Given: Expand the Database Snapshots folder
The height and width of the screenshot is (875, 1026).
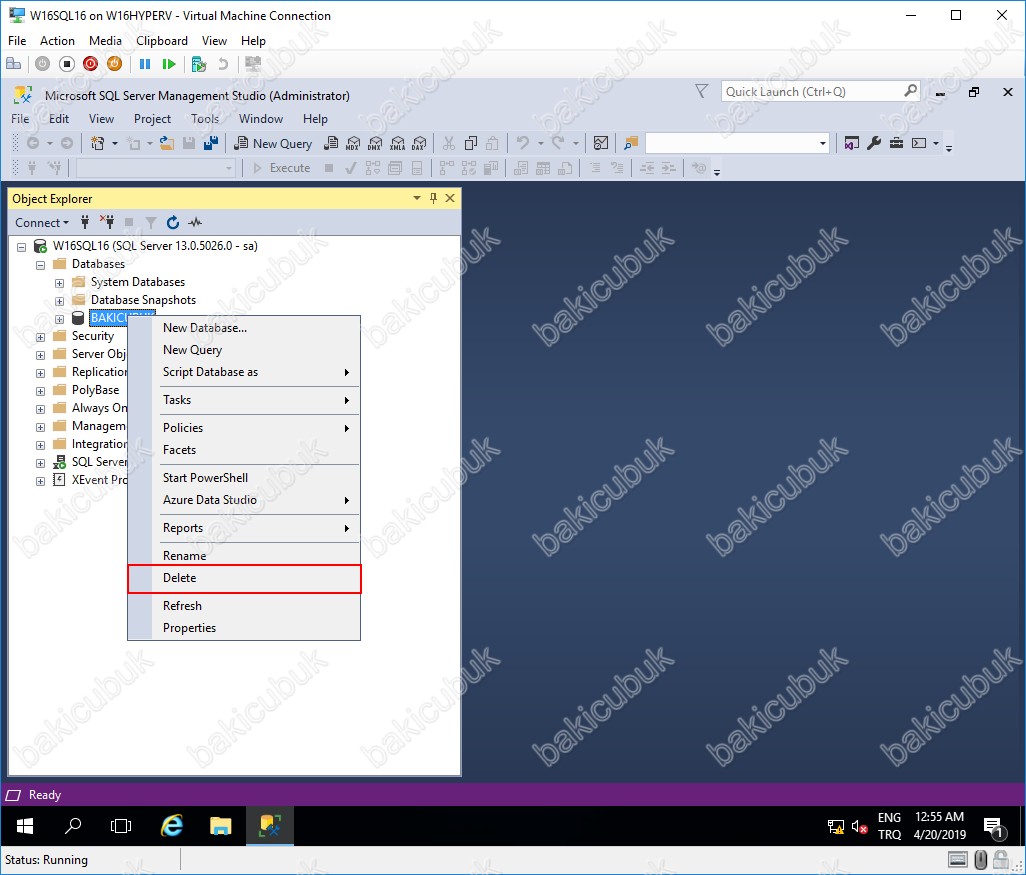Looking at the screenshot, I should pos(60,301).
